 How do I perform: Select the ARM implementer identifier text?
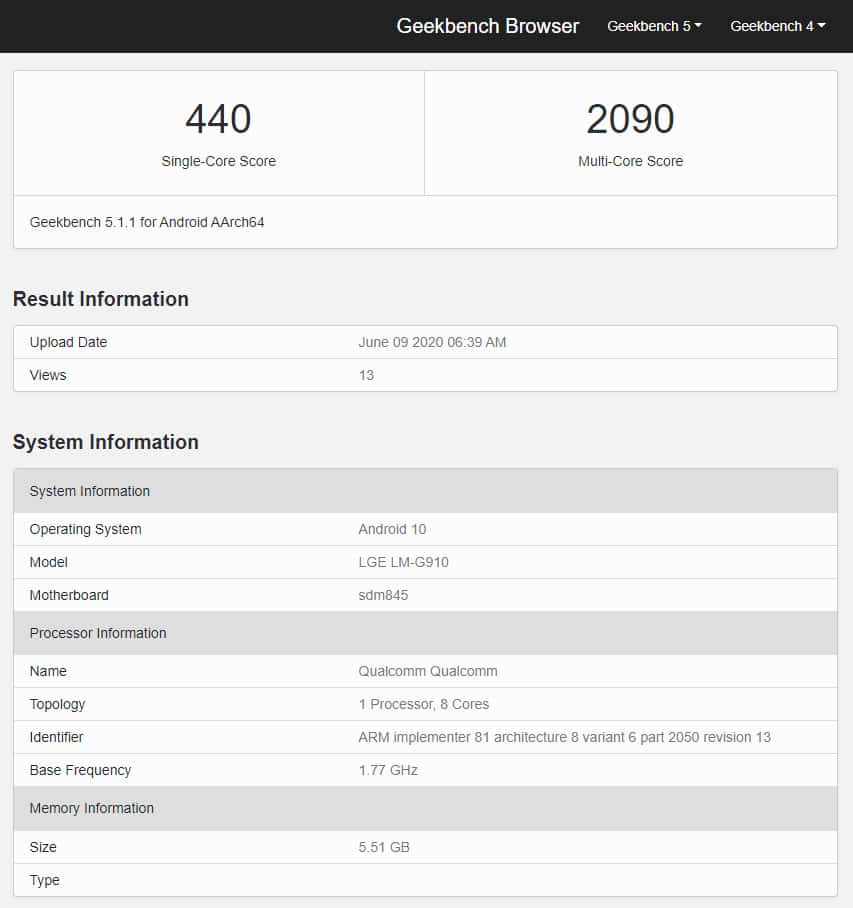click(564, 737)
